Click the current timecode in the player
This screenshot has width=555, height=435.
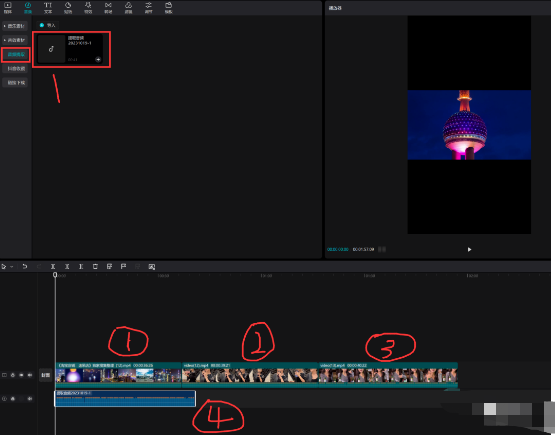[338, 250]
